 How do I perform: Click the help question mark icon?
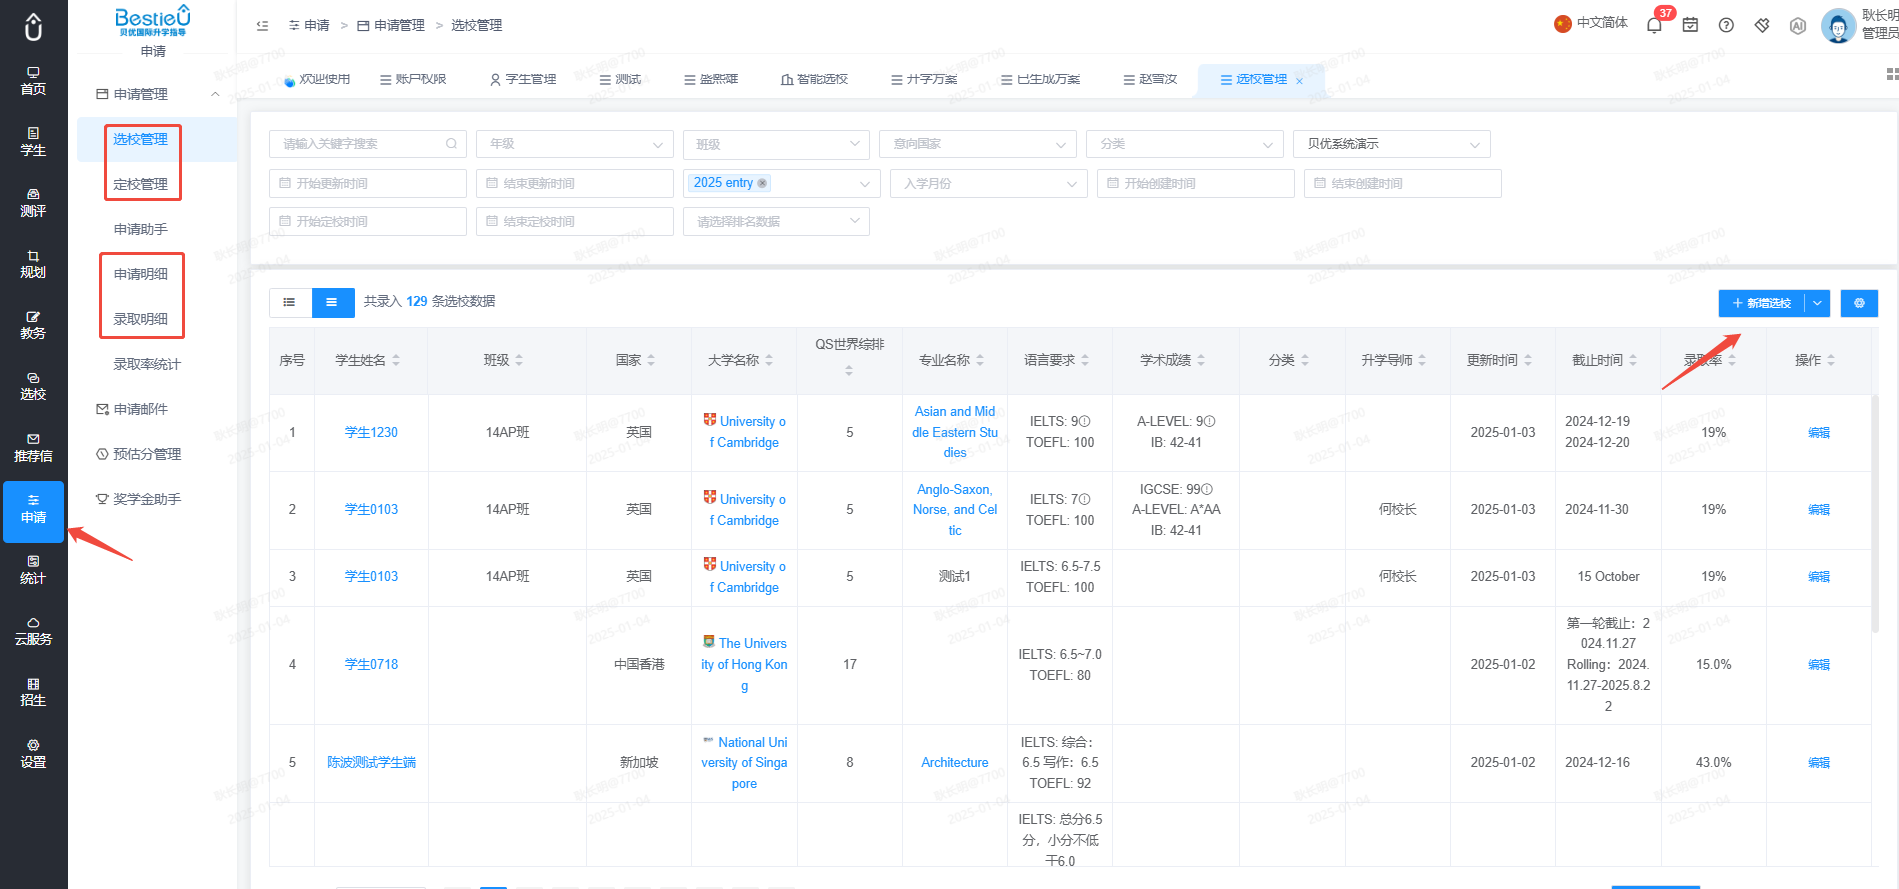click(x=1726, y=25)
